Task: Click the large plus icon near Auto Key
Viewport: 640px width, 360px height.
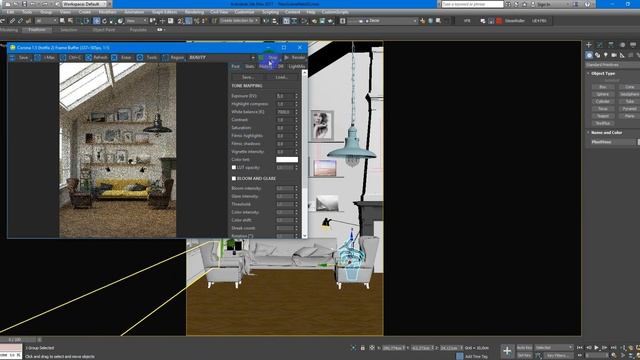Action: tap(507, 351)
